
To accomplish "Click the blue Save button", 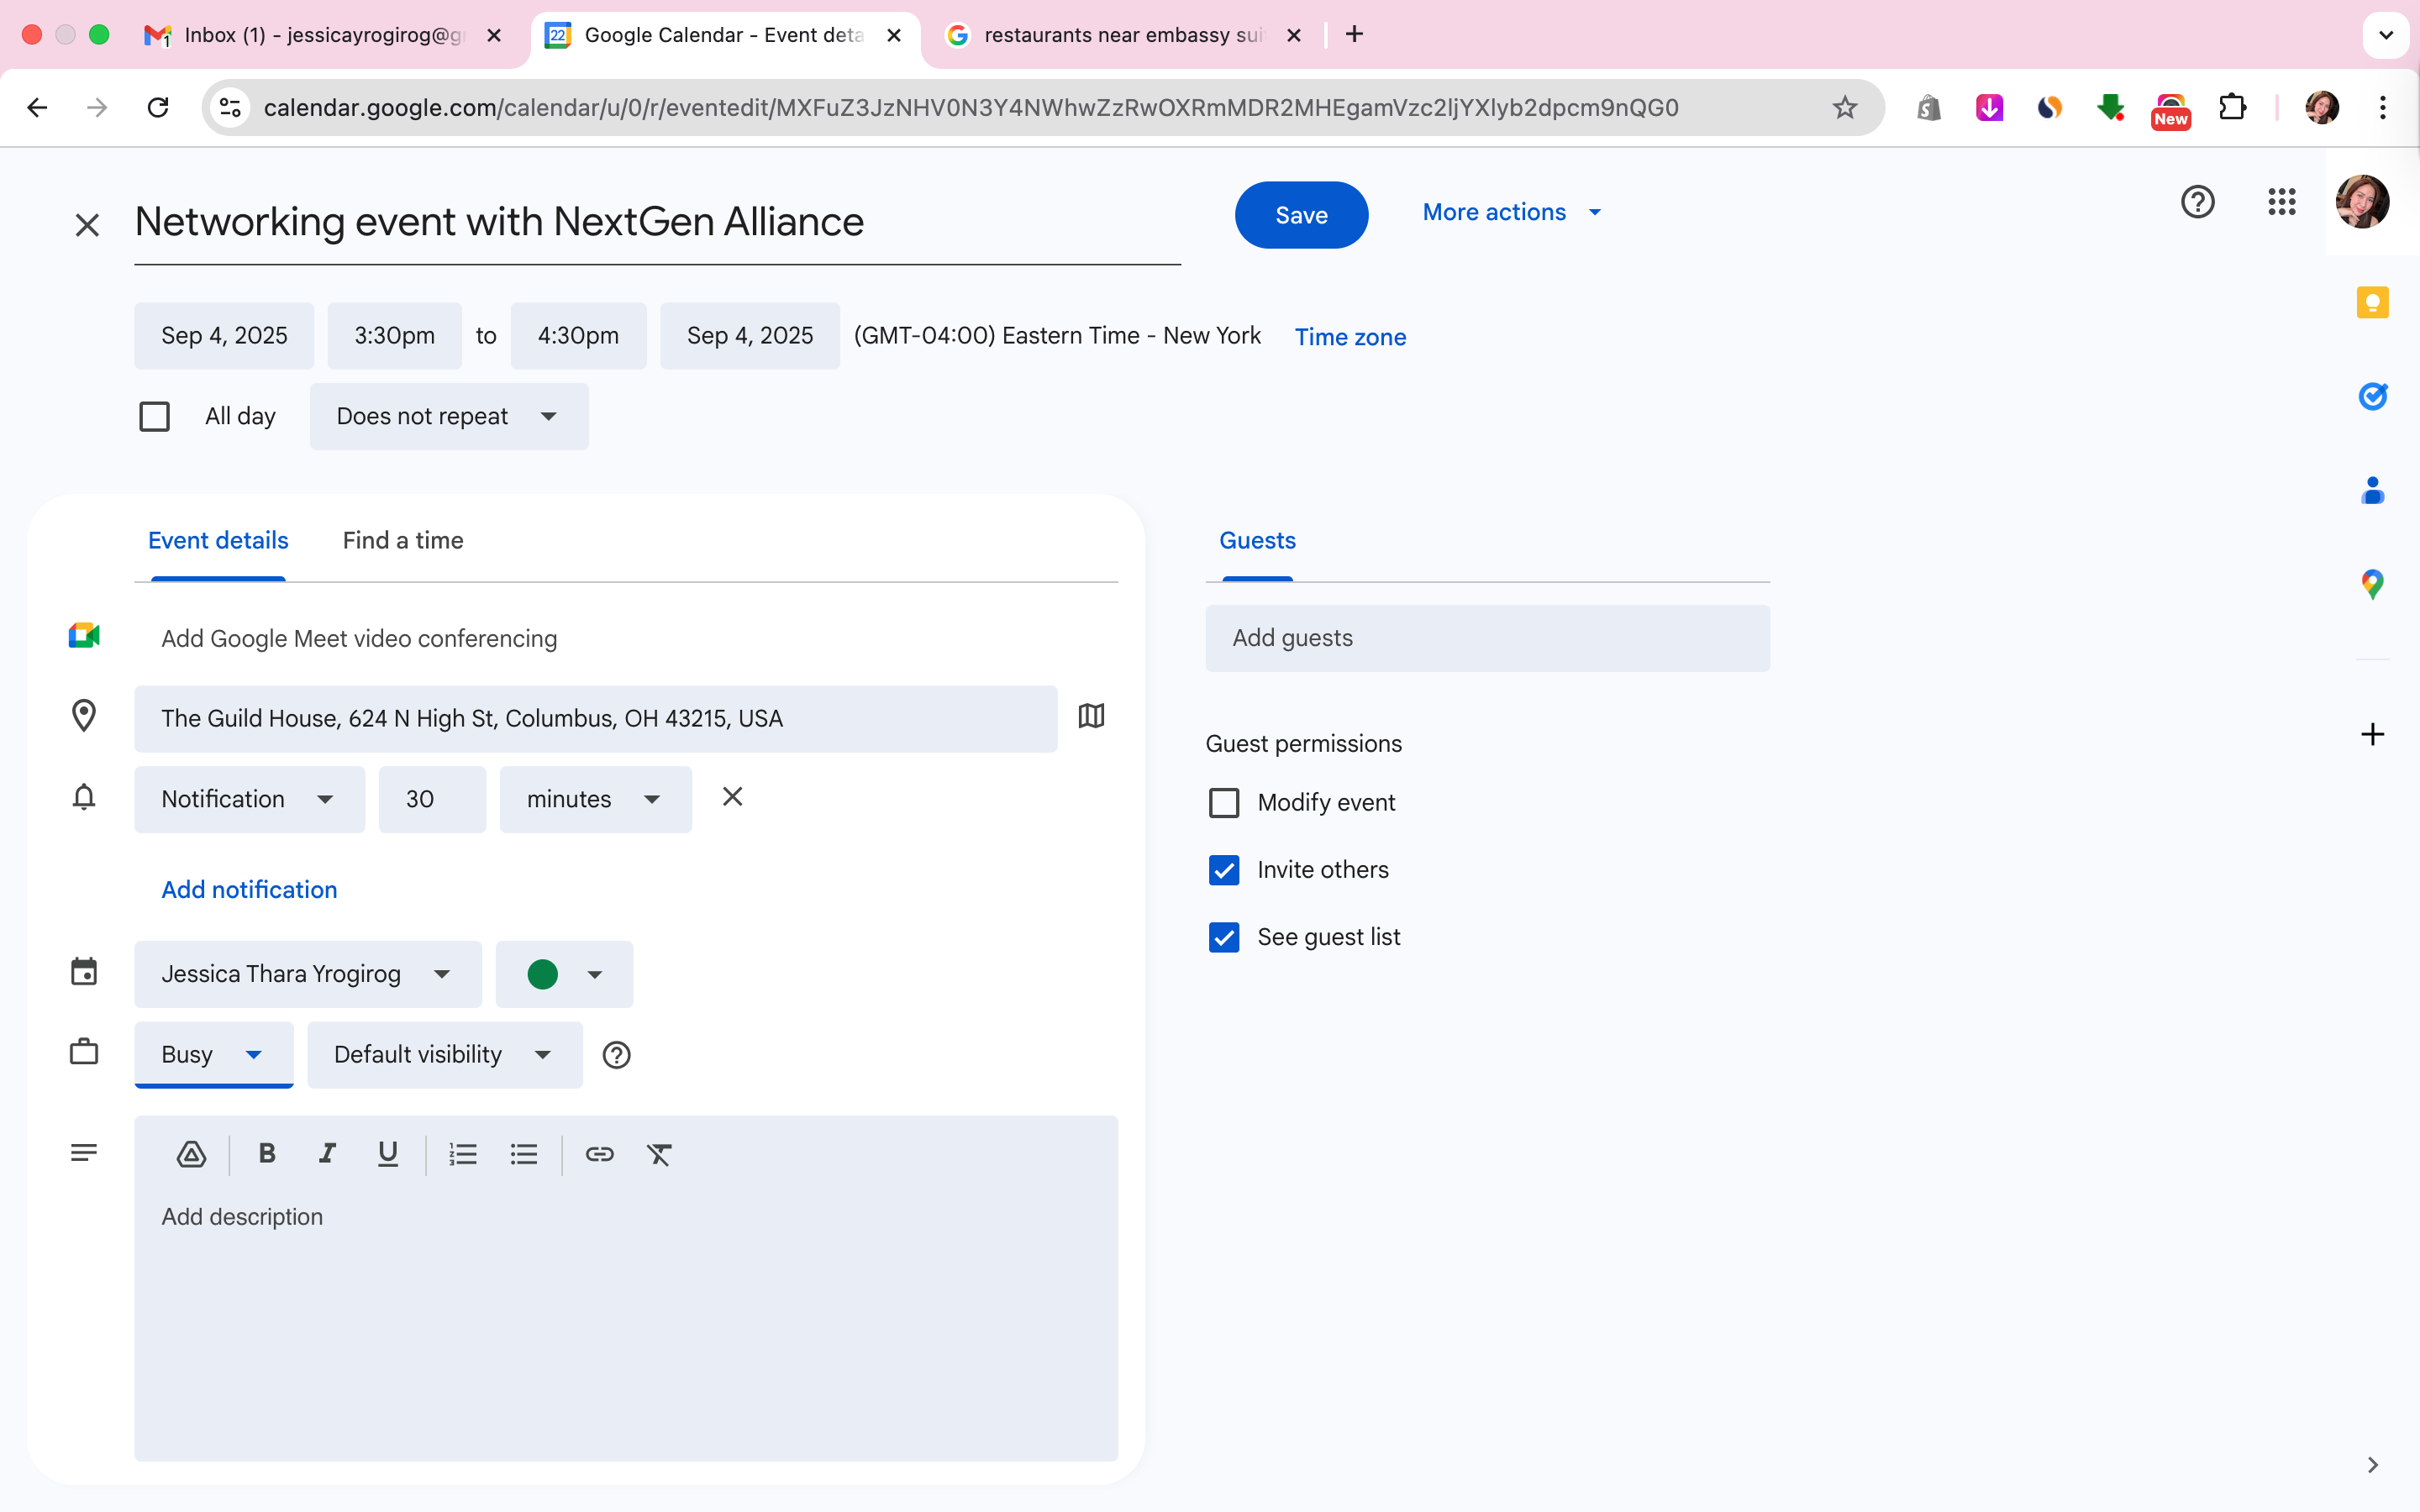I will coord(1301,215).
